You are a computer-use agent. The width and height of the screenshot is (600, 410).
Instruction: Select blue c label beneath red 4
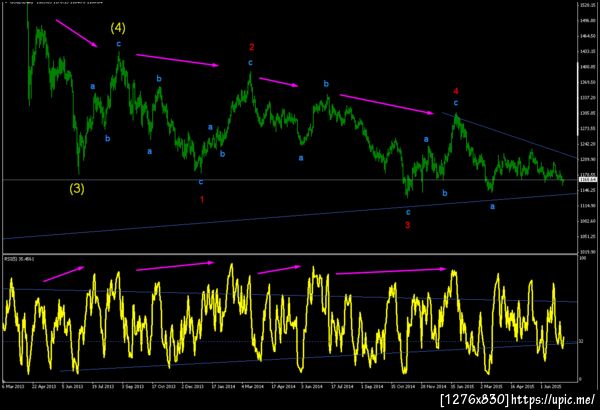pyautogui.click(x=456, y=103)
